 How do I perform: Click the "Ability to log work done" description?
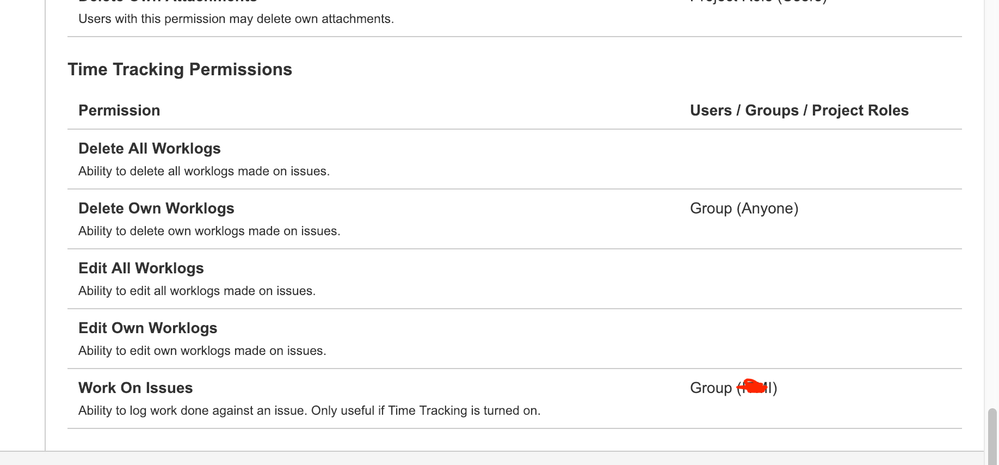coord(309,410)
